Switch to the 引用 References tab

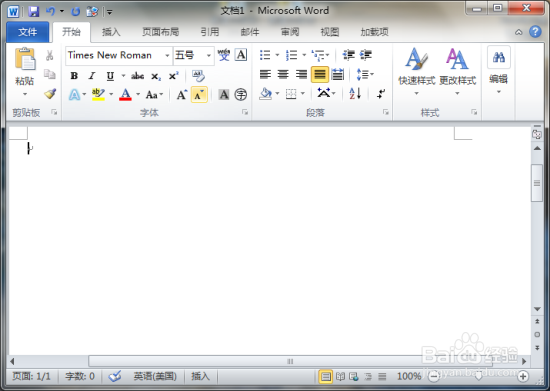(x=210, y=32)
